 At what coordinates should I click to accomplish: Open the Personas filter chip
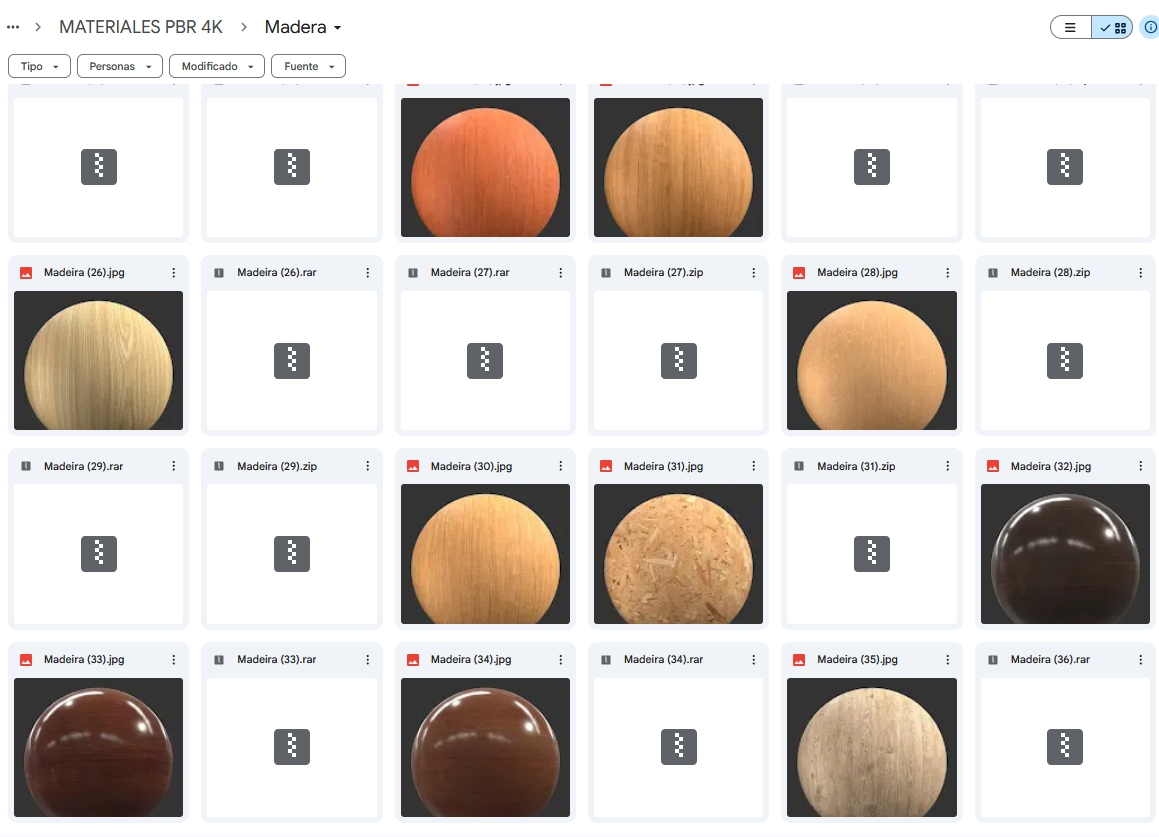(119, 66)
